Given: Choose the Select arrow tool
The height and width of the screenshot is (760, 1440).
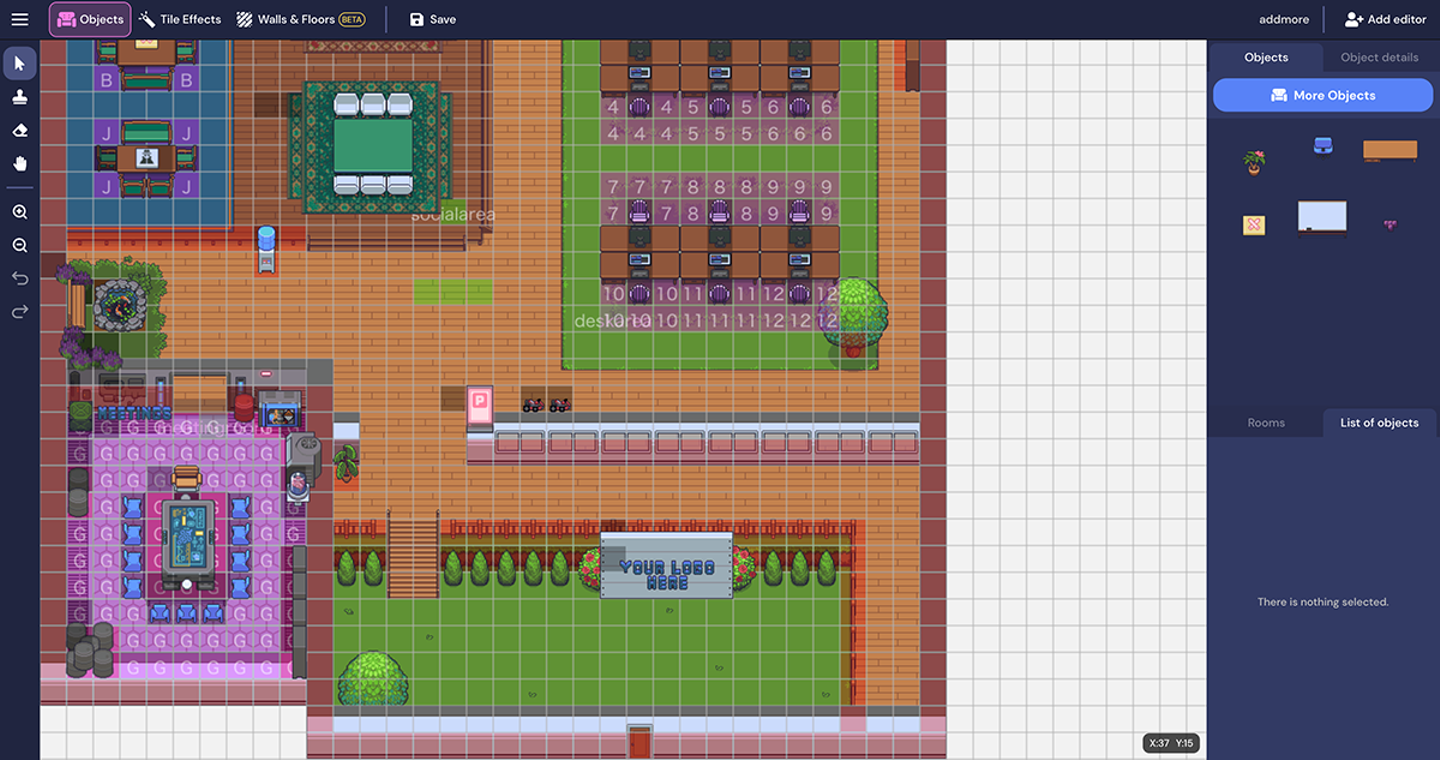Looking at the screenshot, I should [x=20, y=64].
